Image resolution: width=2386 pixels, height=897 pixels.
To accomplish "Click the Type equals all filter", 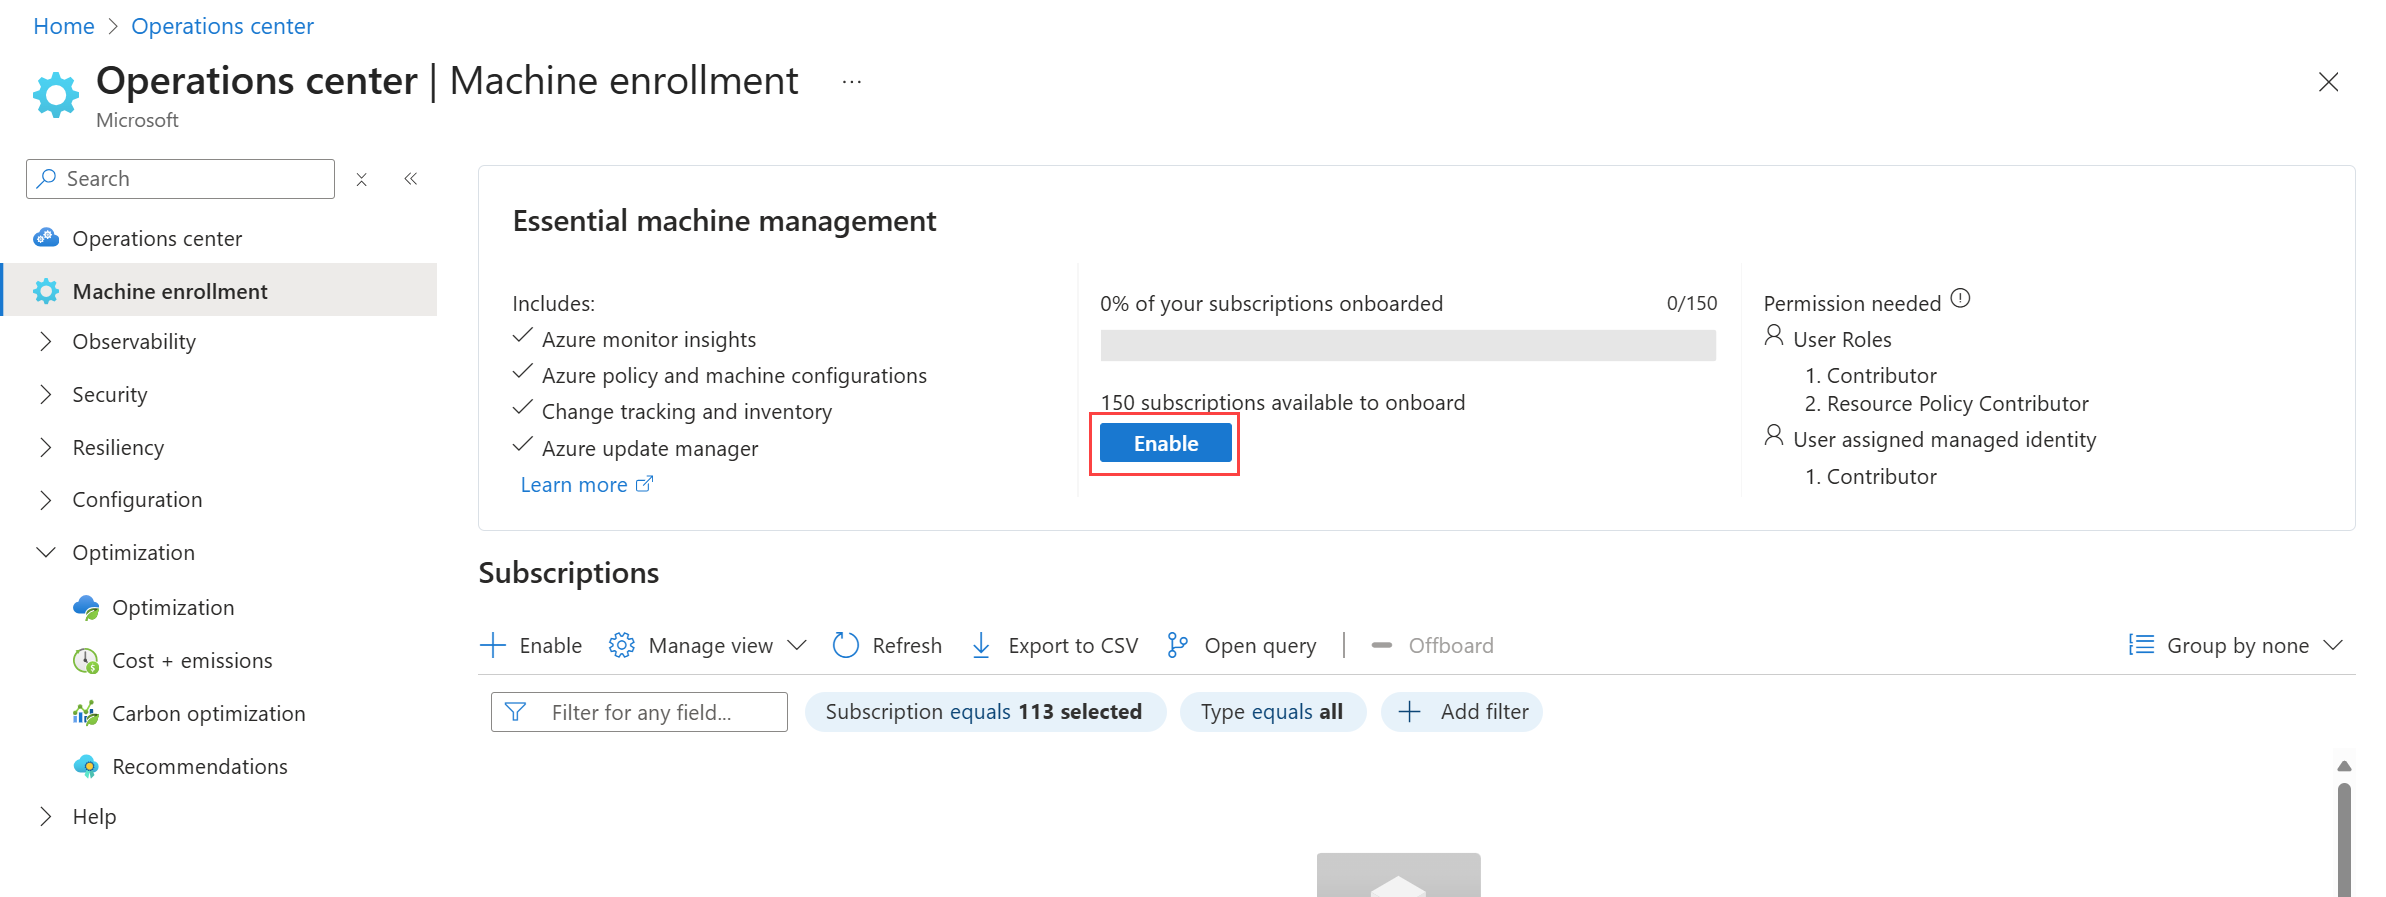I will [1271, 712].
